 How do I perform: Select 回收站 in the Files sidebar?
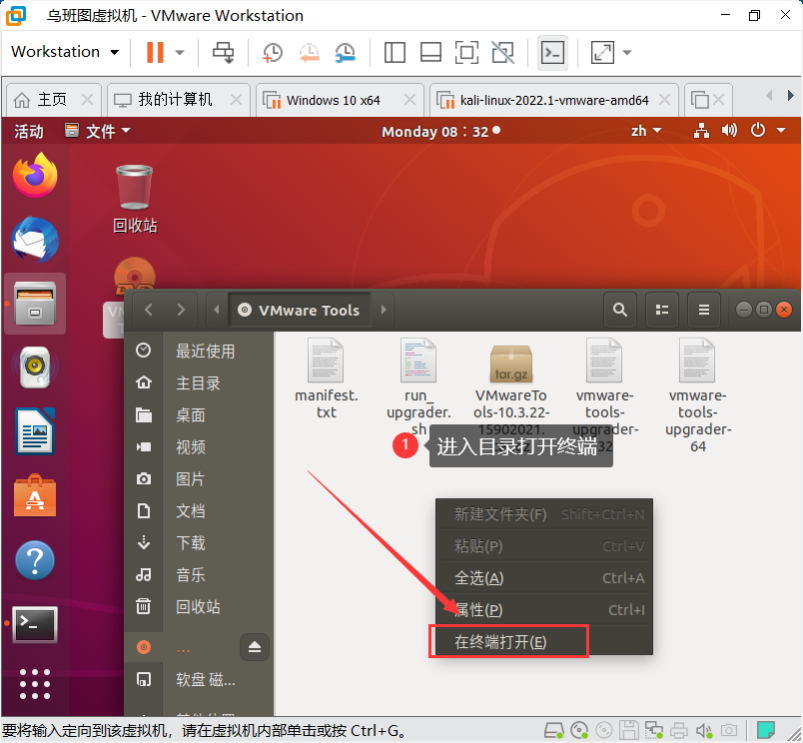click(x=200, y=607)
